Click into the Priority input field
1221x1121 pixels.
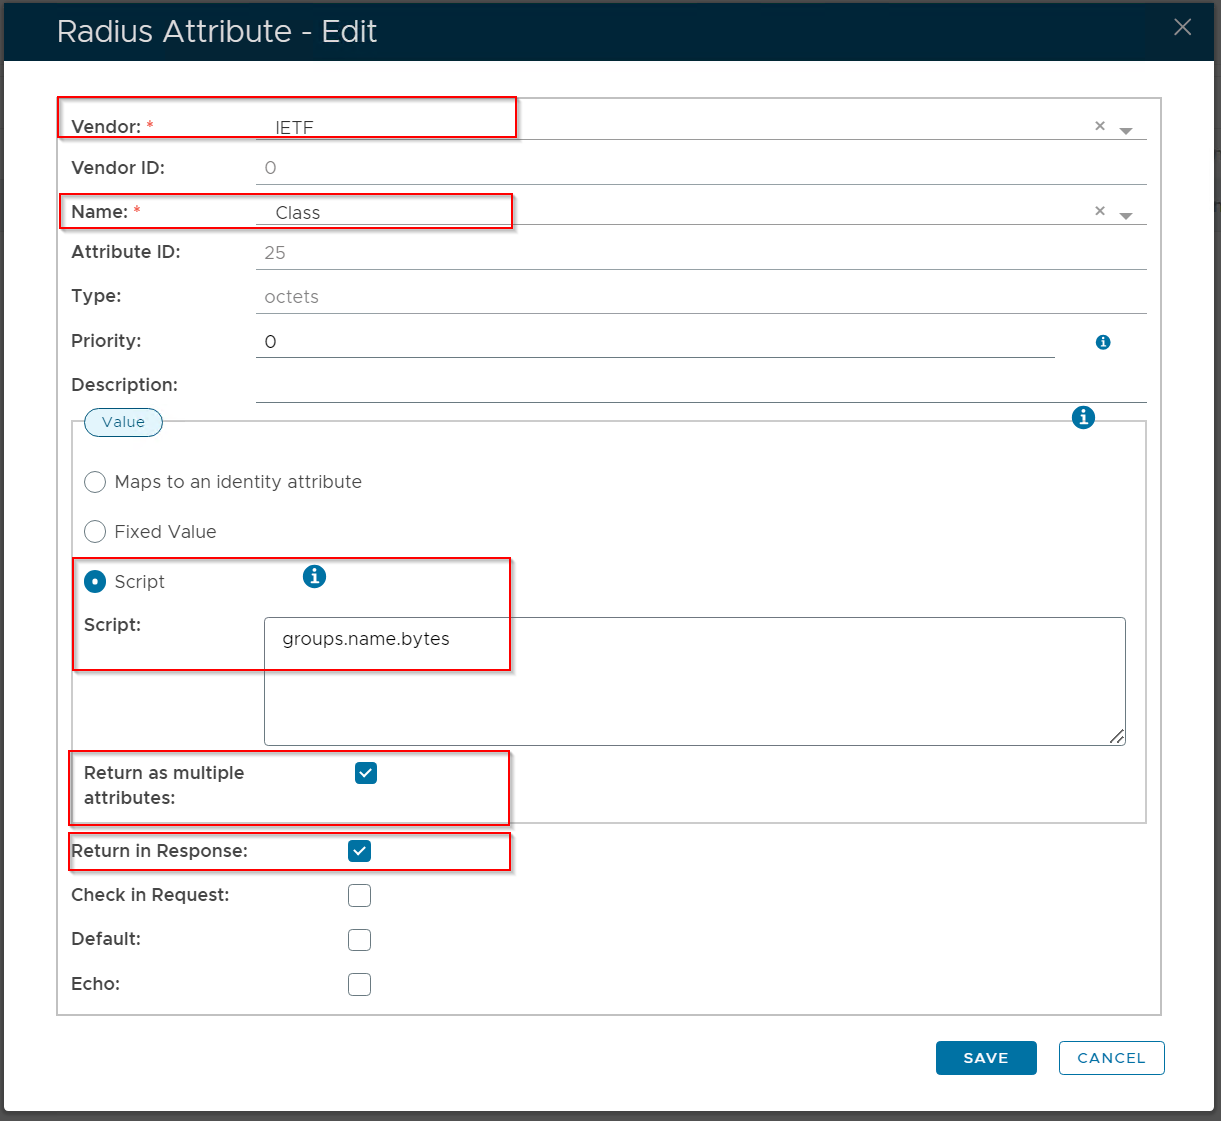[x=655, y=342]
